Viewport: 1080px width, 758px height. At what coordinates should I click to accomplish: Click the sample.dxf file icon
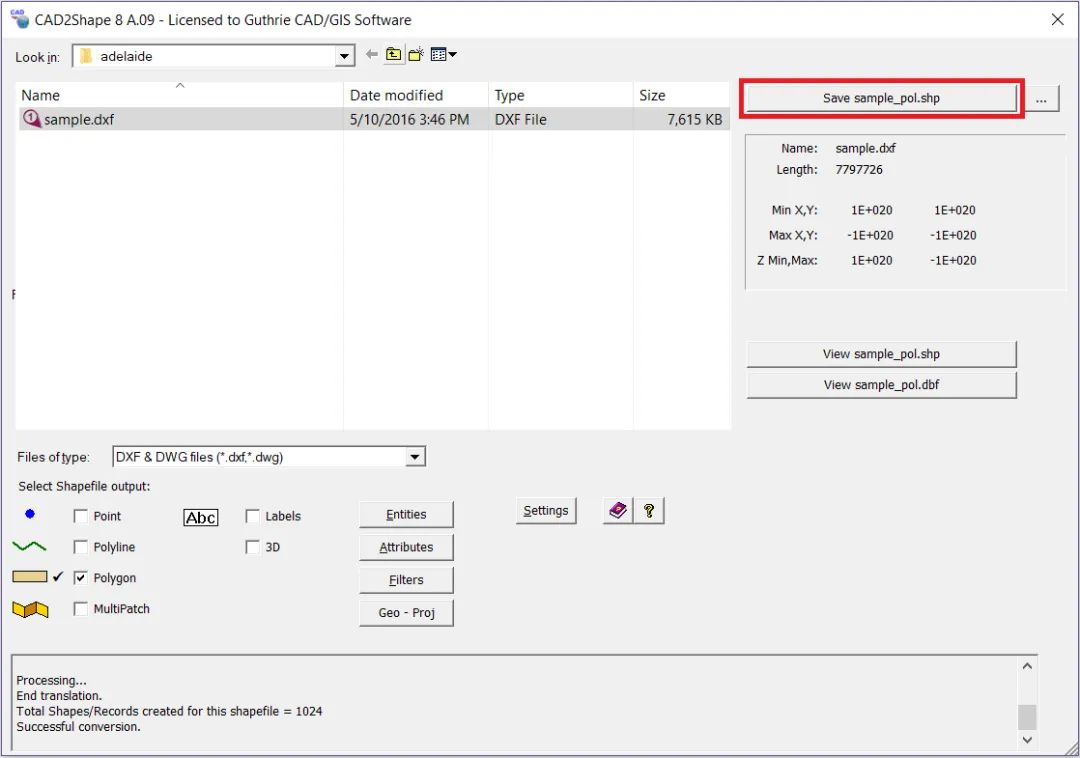[x=32, y=118]
